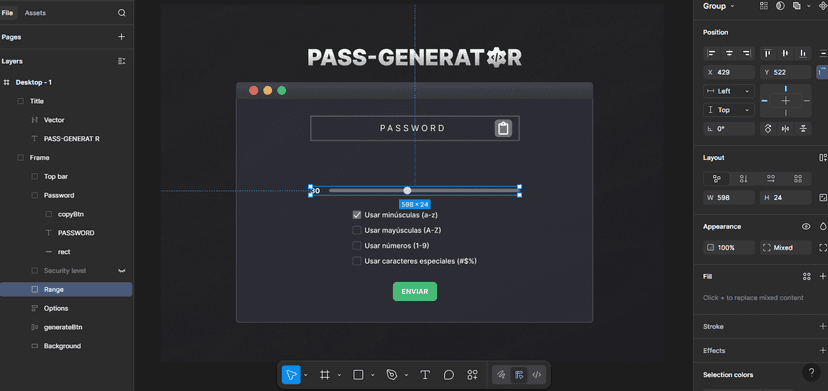Click the slider thumb on range control
The image size is (828, 391).
tap(407, 190)
